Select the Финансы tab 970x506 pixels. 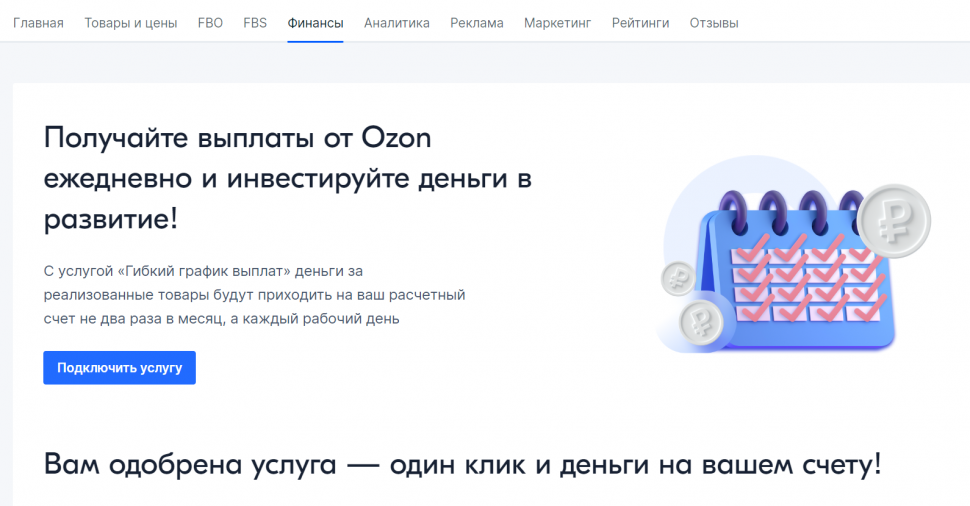point(315,23)
